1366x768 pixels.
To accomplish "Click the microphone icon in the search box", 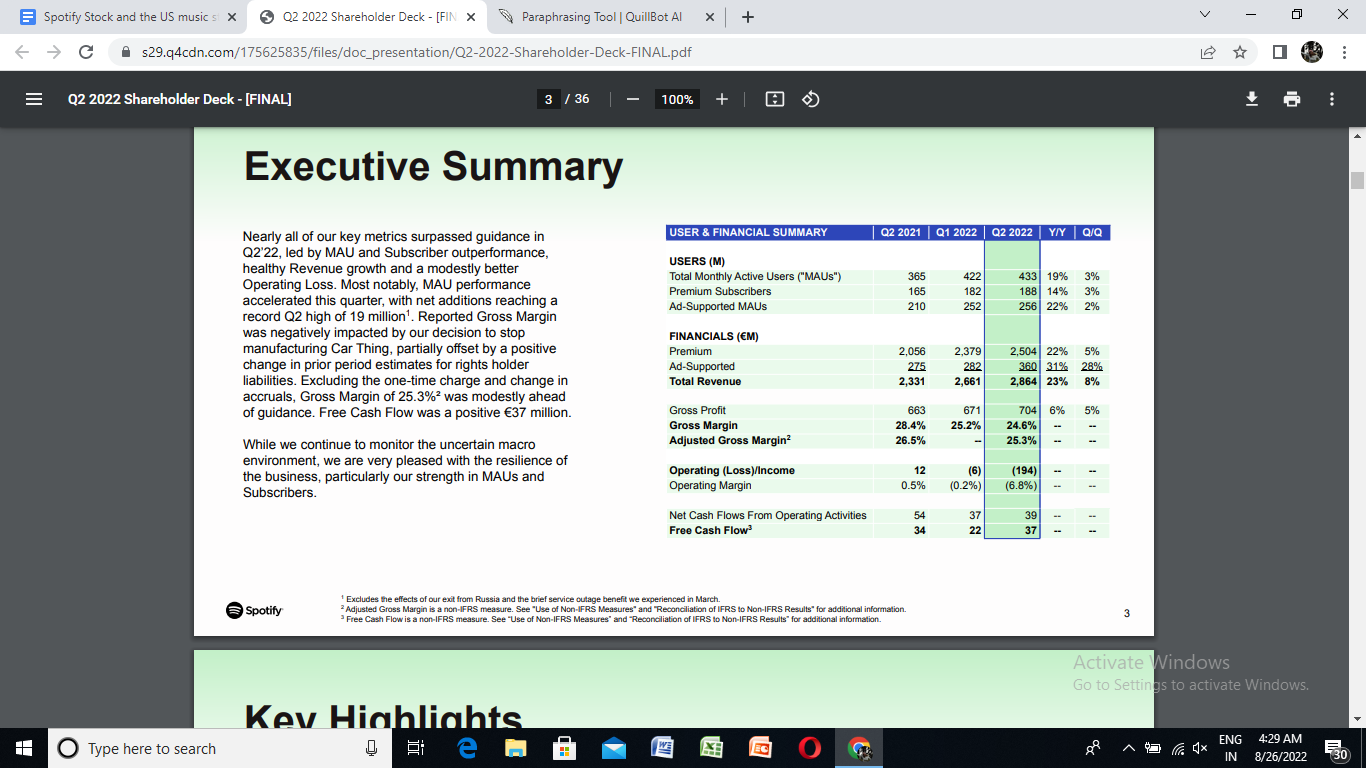I will tap(371, 748).
